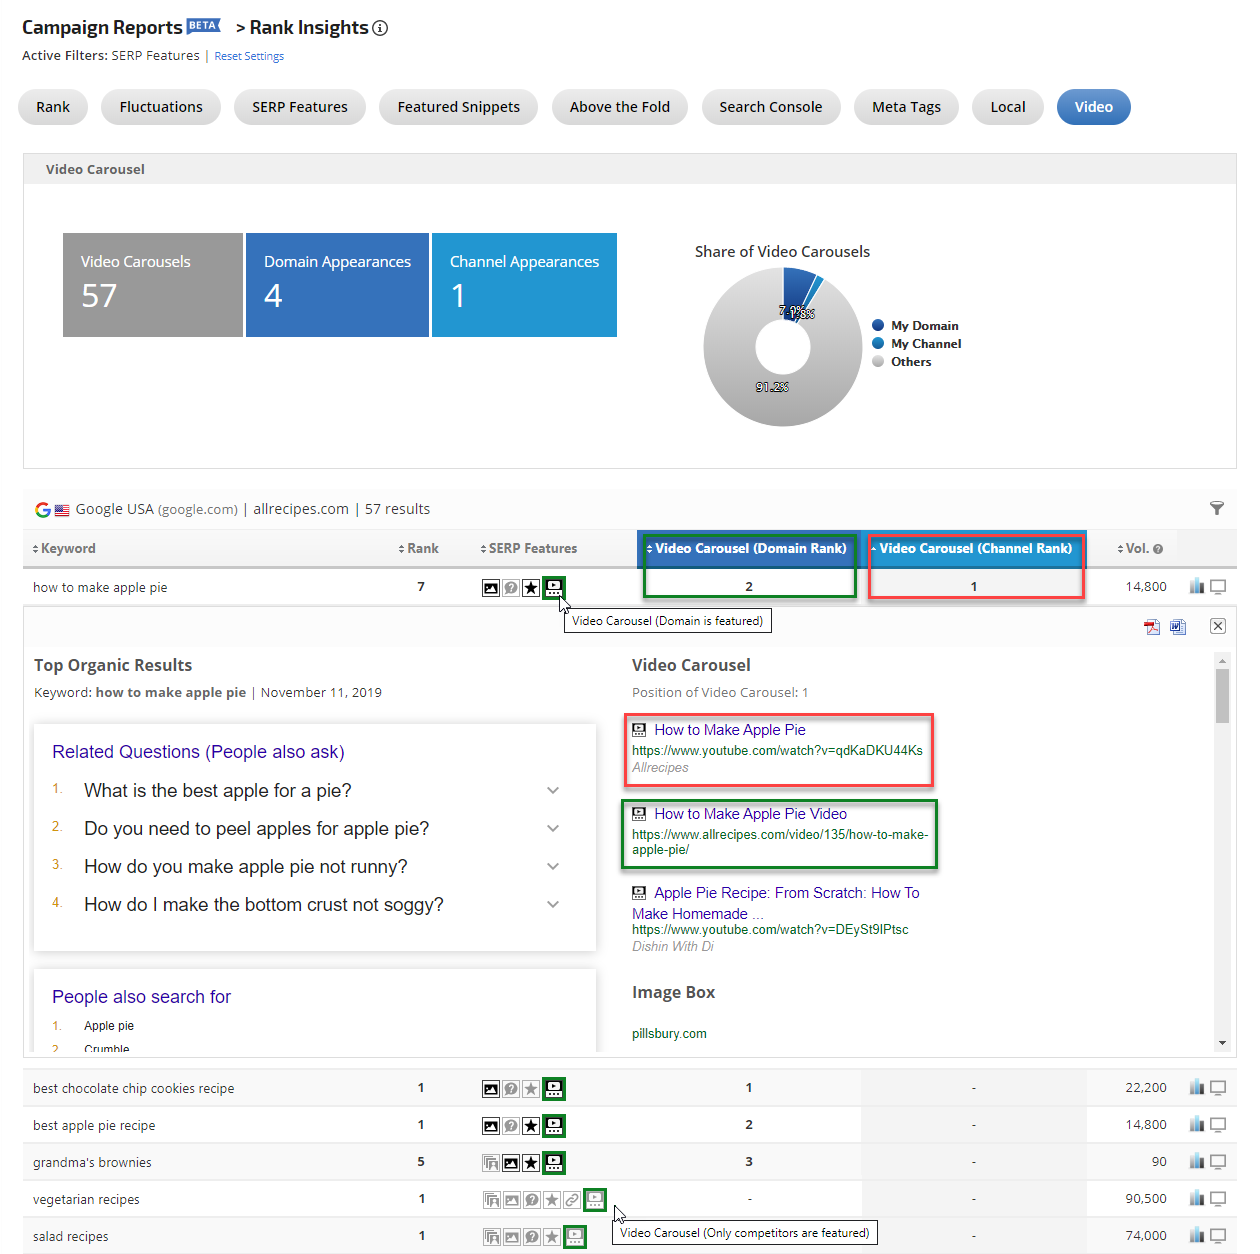Open 'How to Make Apple Pie Video' link
The height and width of the screenshot is (1254, 1260).
click(750, 814)
